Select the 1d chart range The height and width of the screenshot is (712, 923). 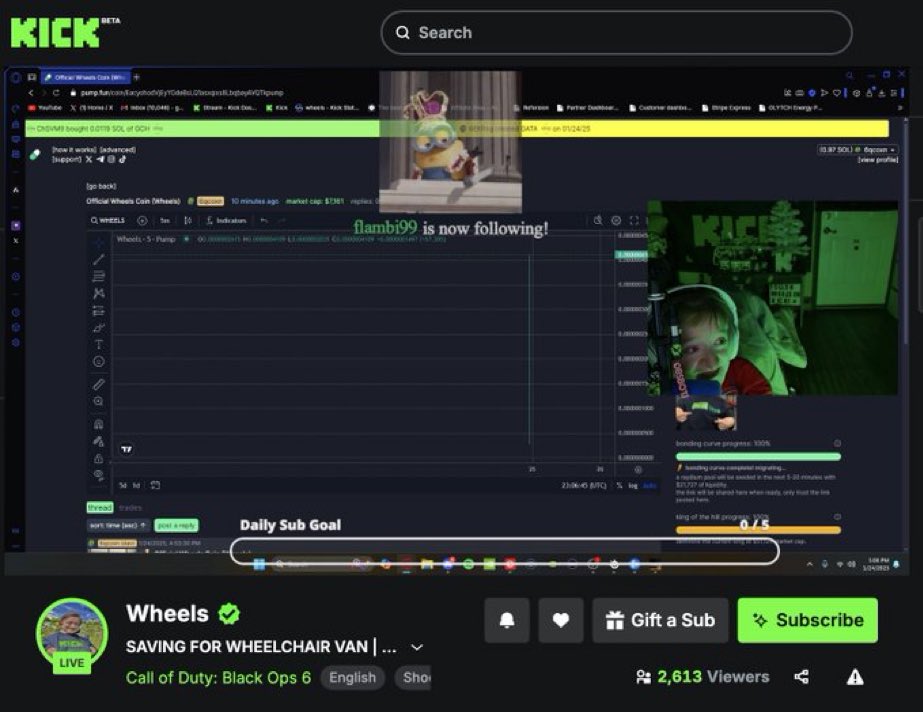pyautogui.click(x=136, y=485)
